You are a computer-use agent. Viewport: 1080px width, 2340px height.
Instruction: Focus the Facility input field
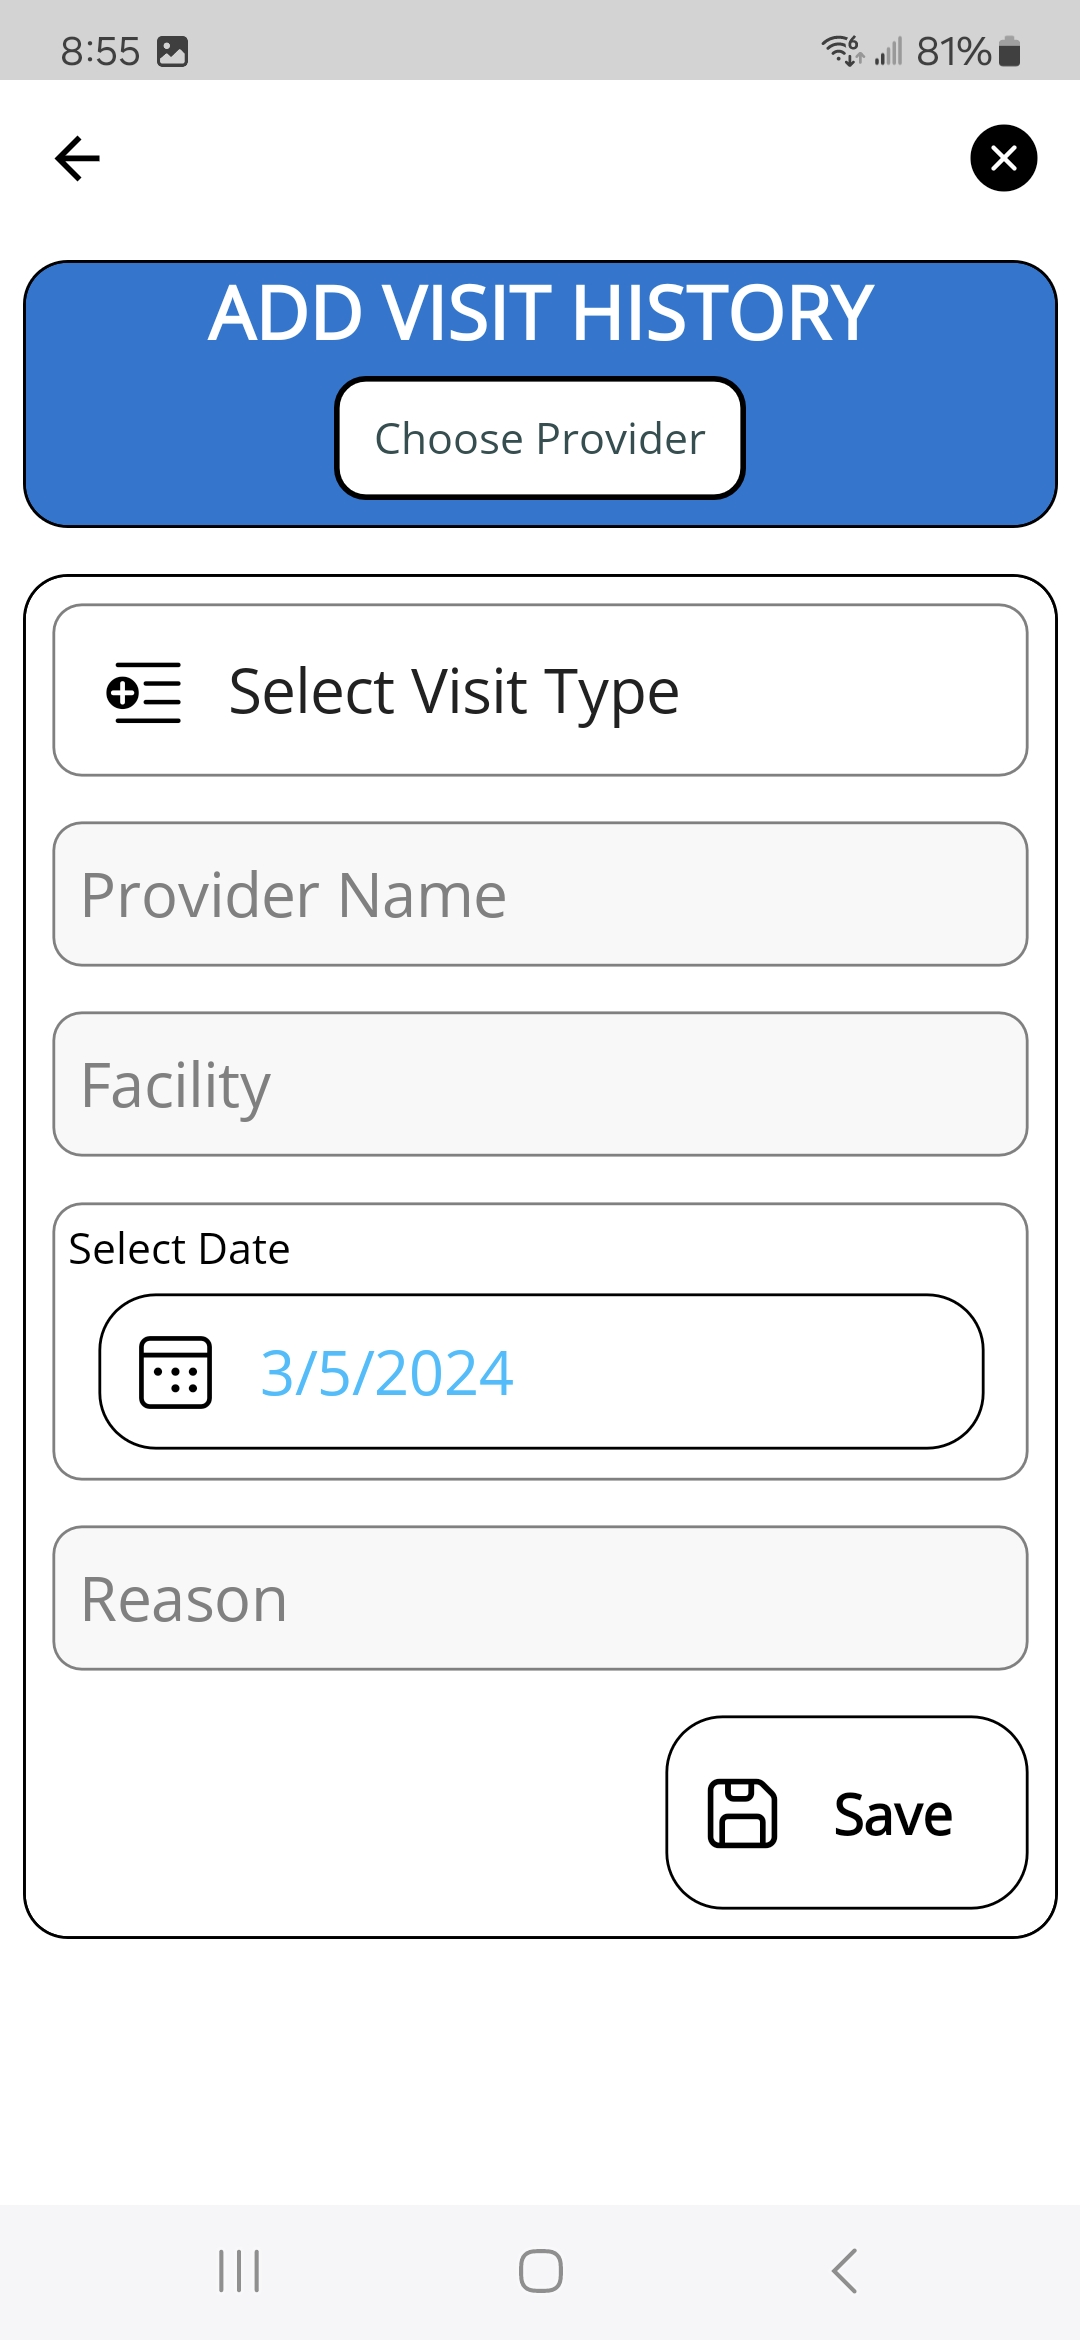[540, 1084]
